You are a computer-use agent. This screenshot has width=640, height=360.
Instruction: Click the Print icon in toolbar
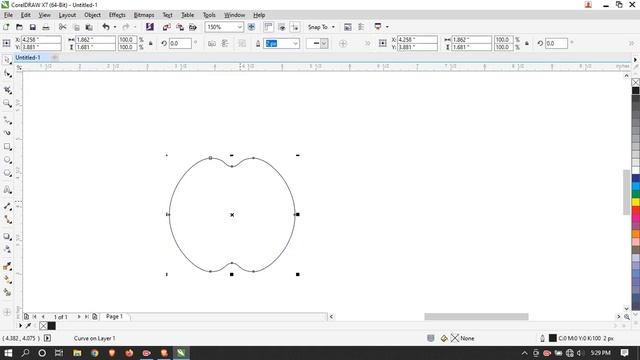click(46, 27)
